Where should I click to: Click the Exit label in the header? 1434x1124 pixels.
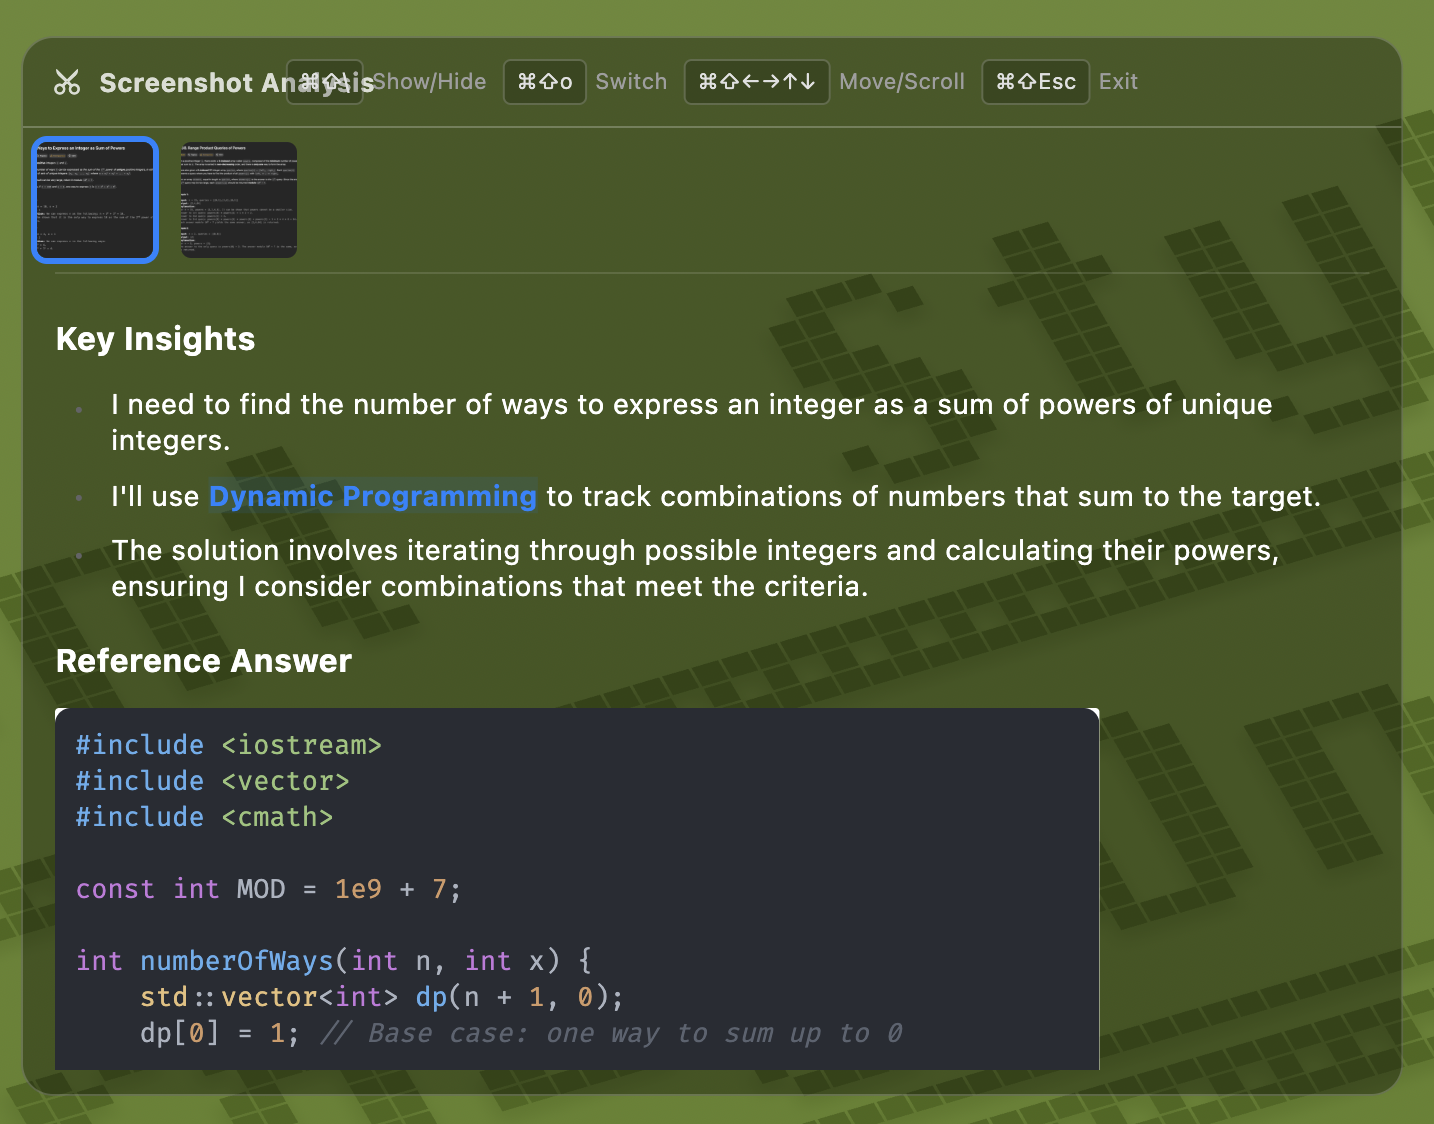click(x=1118, y=82)
